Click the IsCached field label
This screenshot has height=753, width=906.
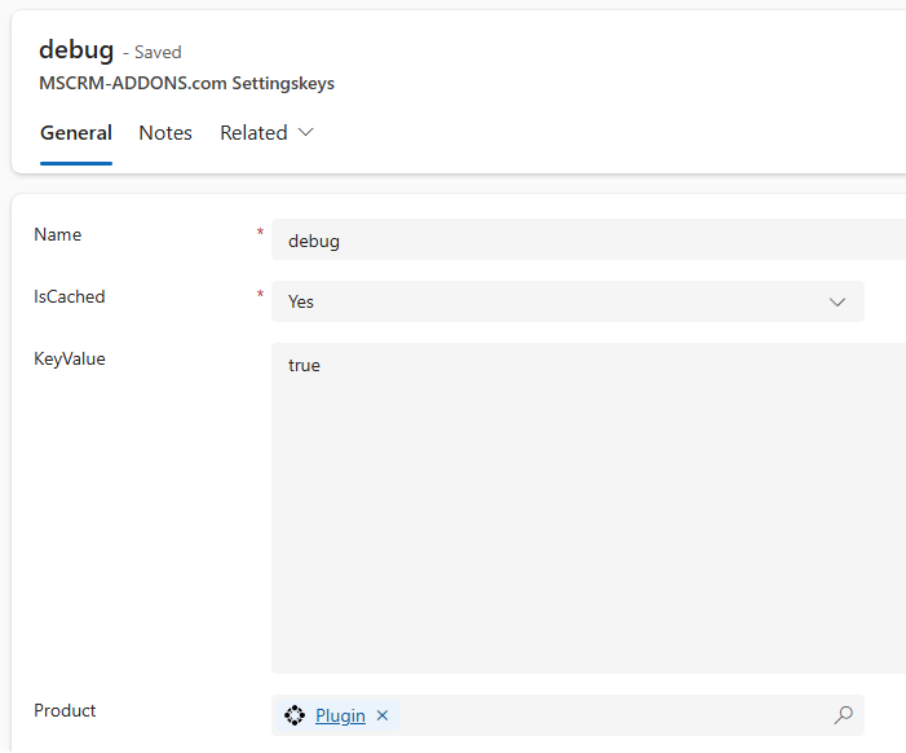[x=69, y=296]
